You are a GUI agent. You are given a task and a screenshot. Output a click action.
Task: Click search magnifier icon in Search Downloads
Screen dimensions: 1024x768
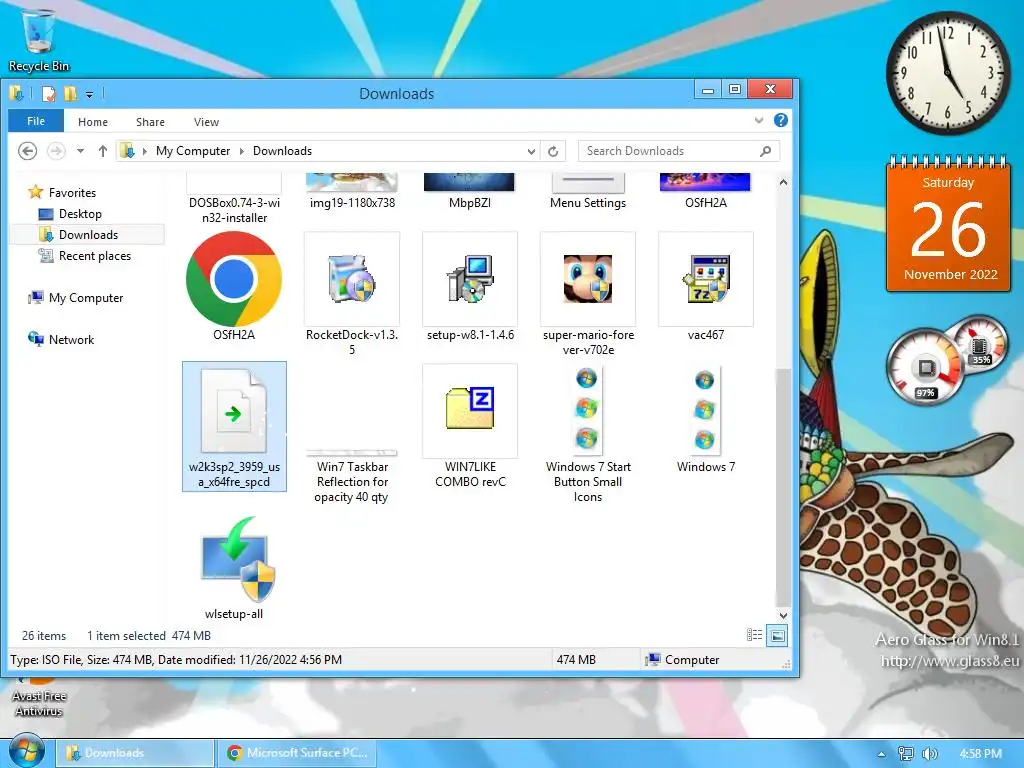[765, 151]
